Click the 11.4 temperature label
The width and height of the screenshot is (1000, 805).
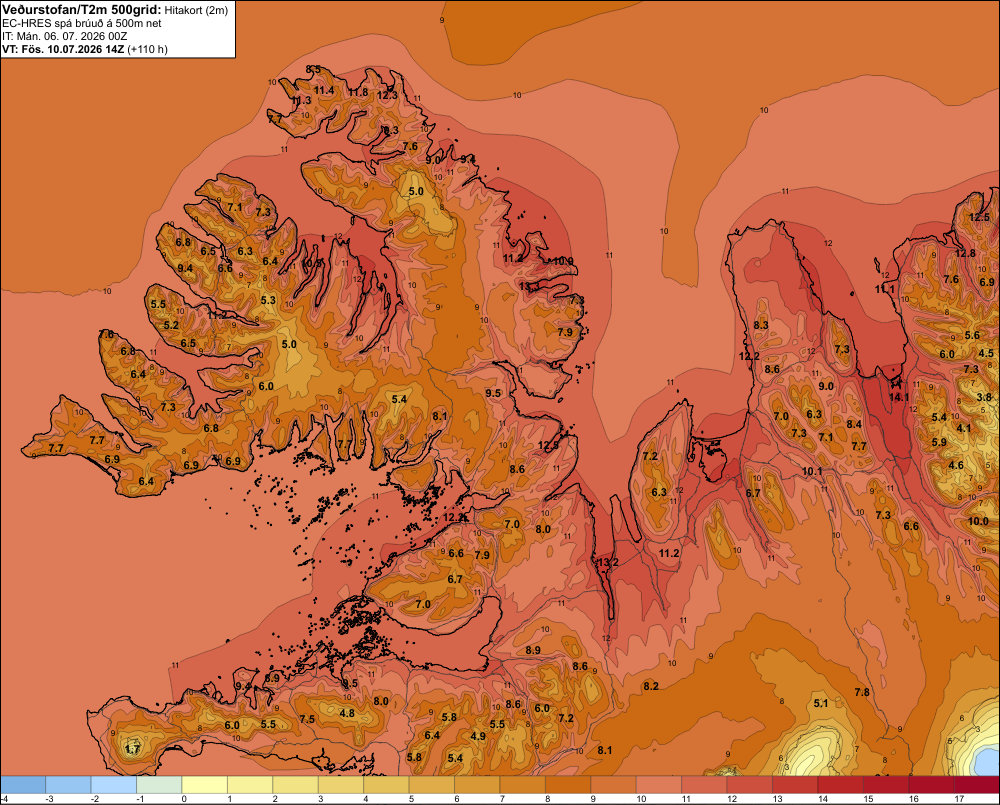pyautogui.click(x=324, y=90)
